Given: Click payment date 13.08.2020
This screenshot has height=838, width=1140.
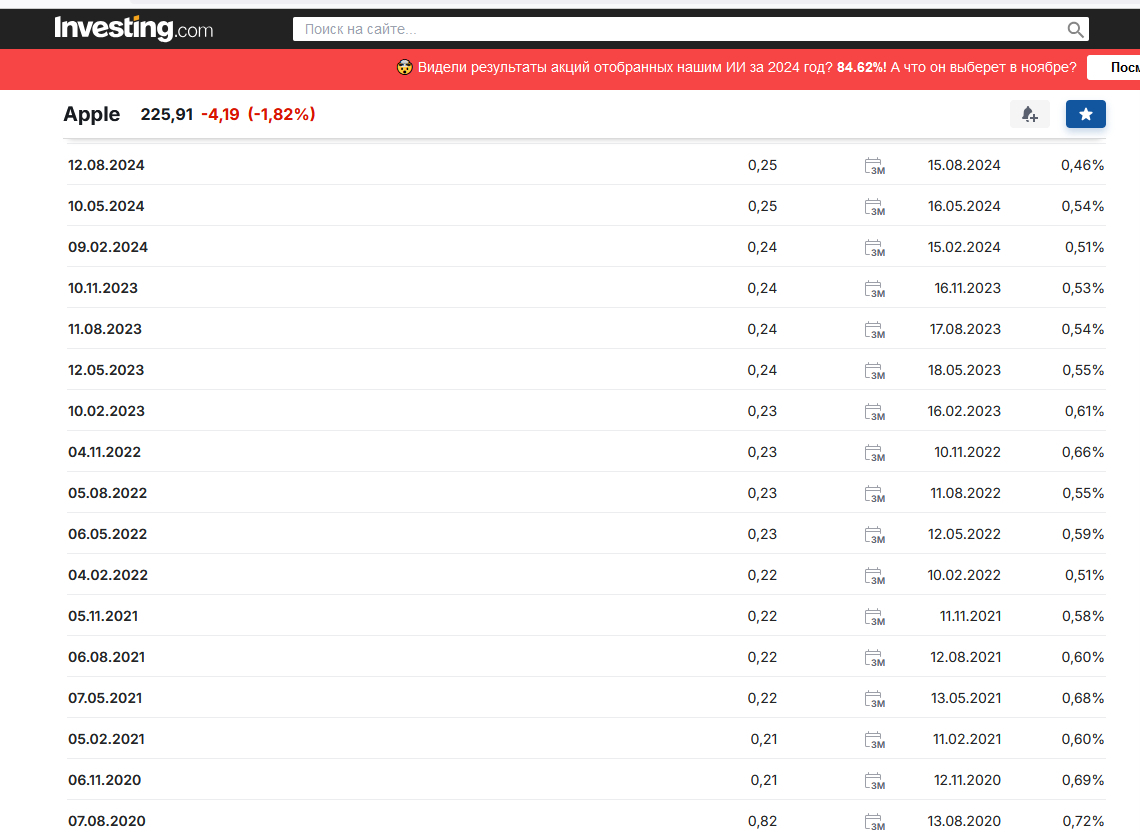Looking at the screenshot, I should click(x=964, y=821).
